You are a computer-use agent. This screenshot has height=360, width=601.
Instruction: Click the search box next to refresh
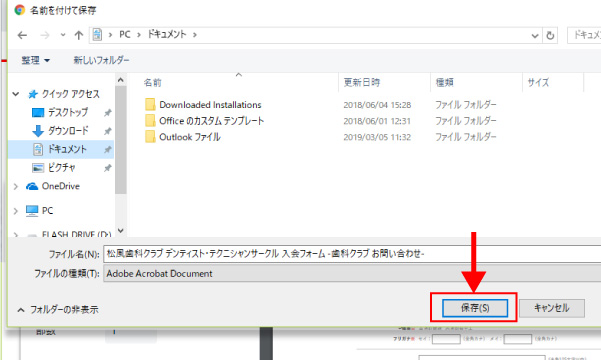coord(584,35)
